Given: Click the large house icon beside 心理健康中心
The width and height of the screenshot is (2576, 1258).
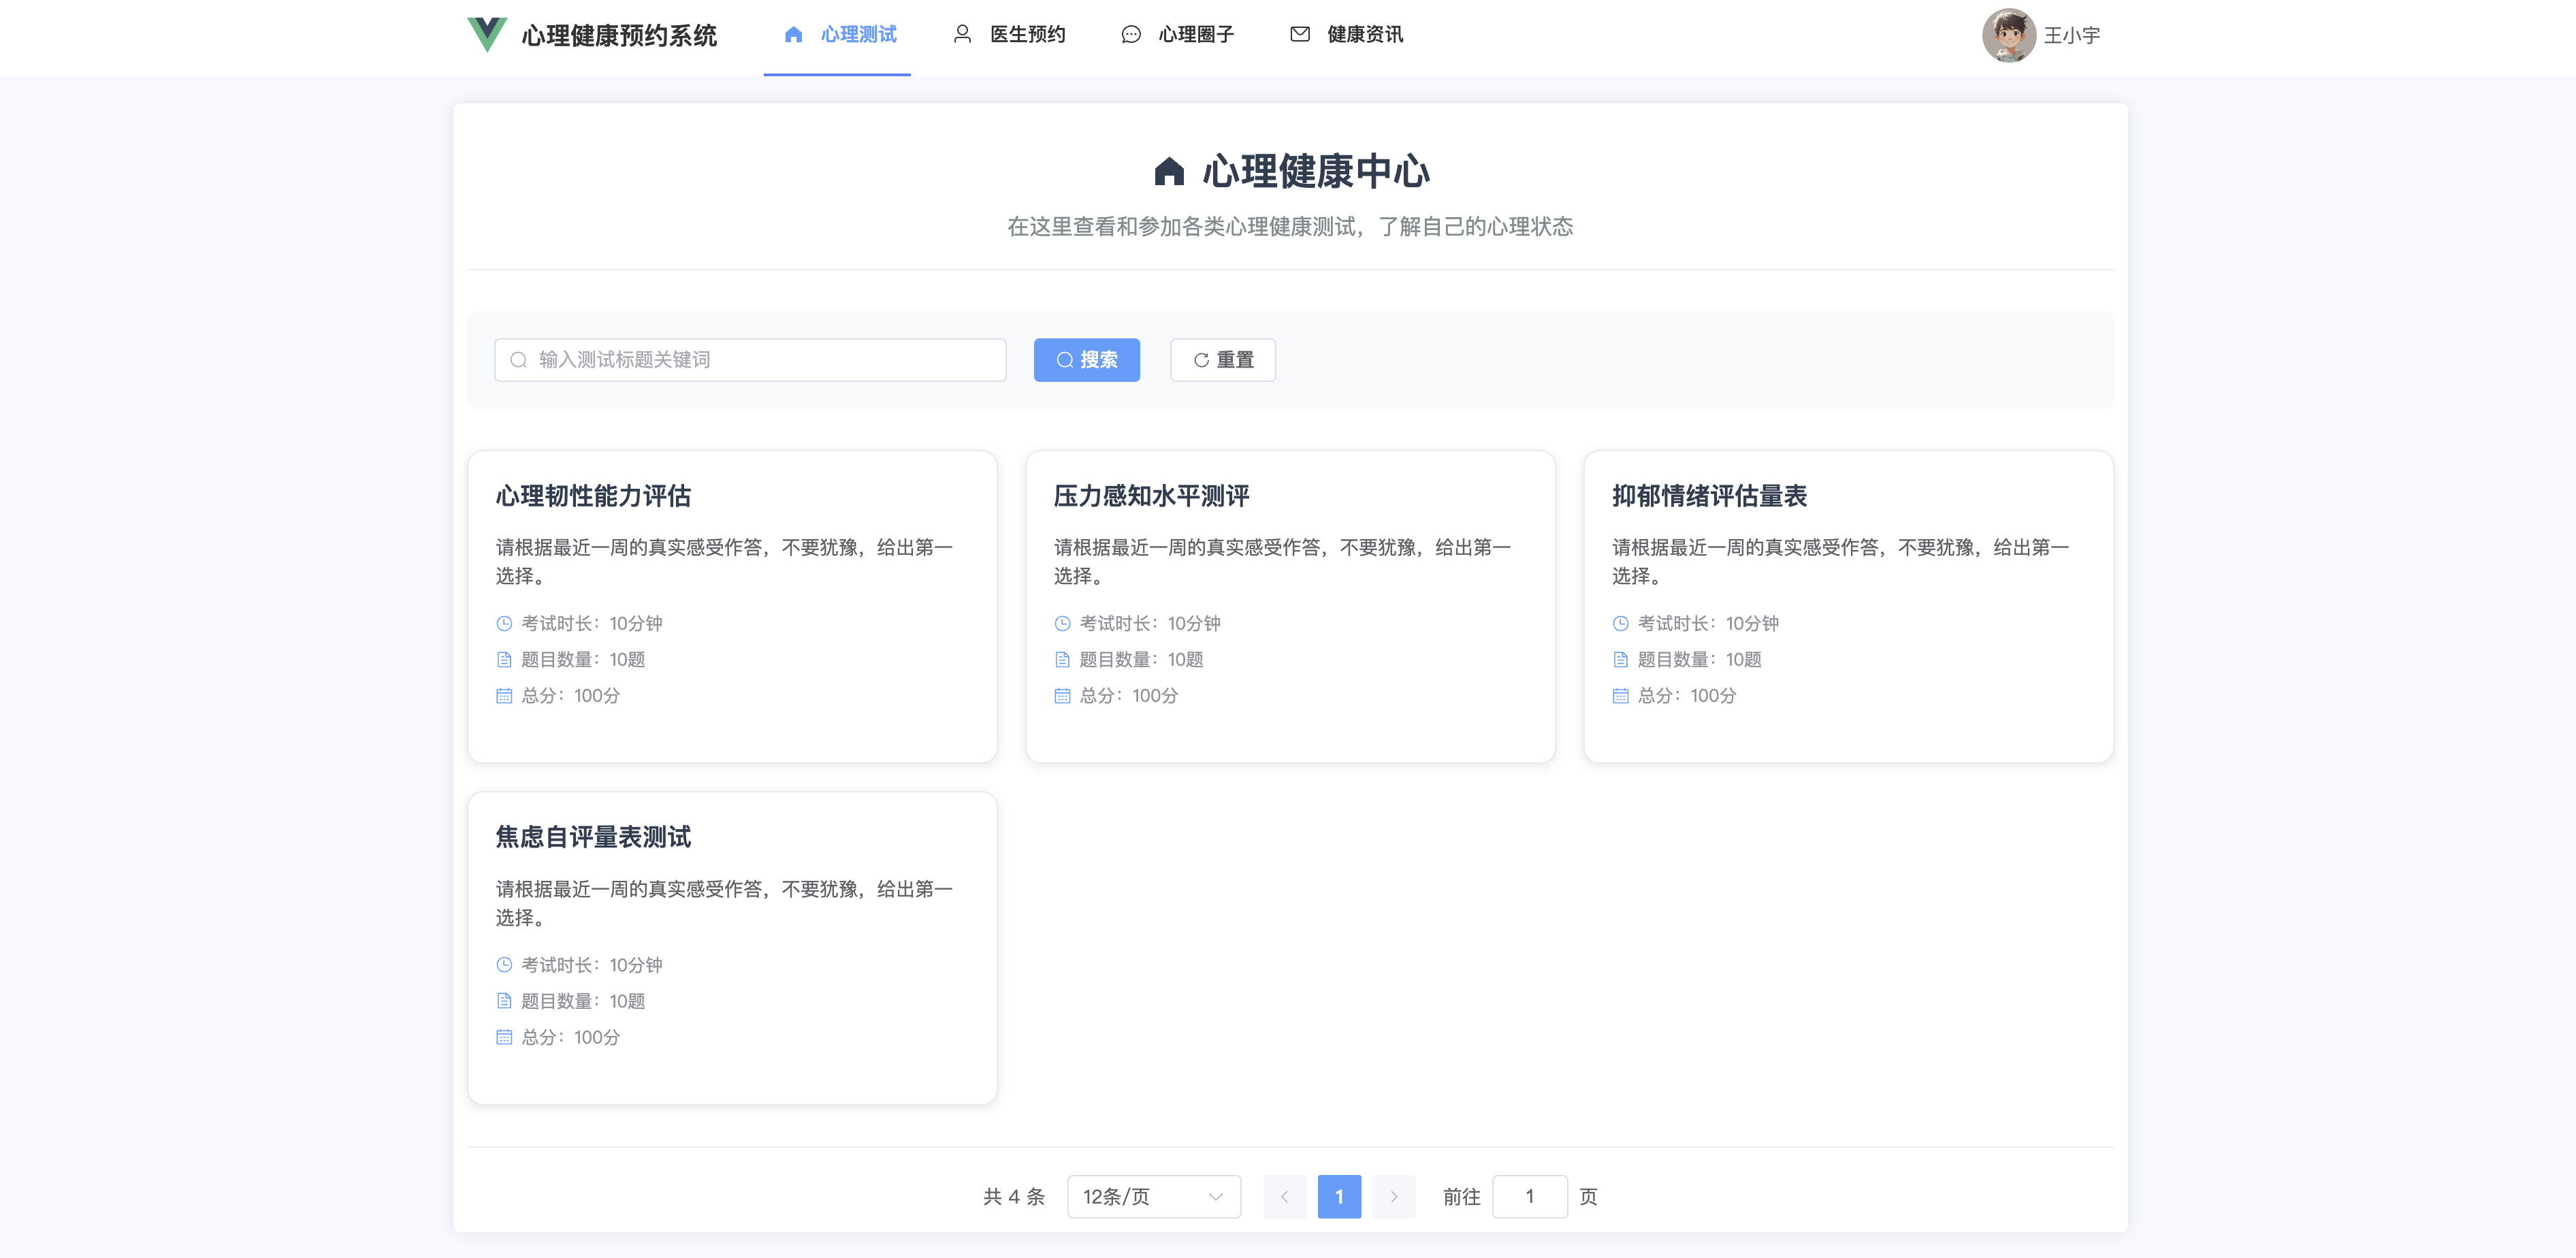Looking at the screenshot, I should 1169,172.
